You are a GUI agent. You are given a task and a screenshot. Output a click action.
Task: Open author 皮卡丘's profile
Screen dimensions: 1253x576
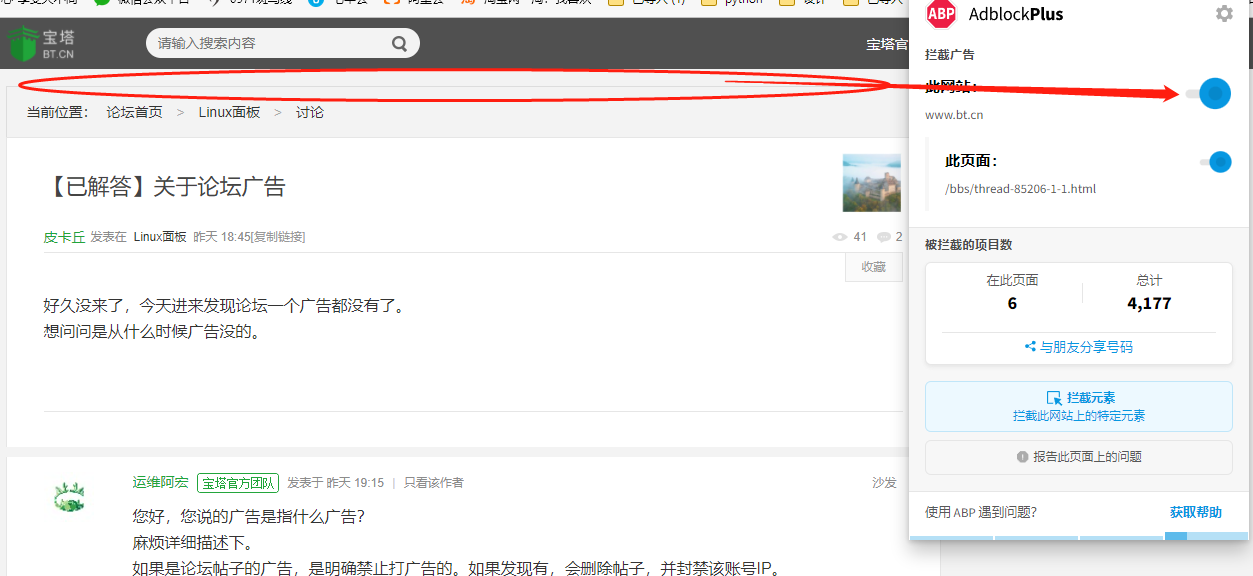point(64,237)
